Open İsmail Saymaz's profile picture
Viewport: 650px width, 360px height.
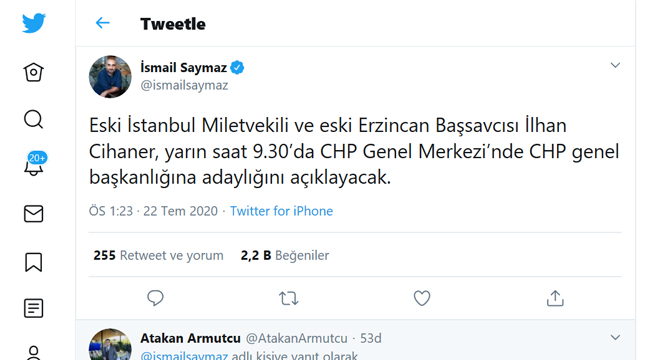(110, 77)
